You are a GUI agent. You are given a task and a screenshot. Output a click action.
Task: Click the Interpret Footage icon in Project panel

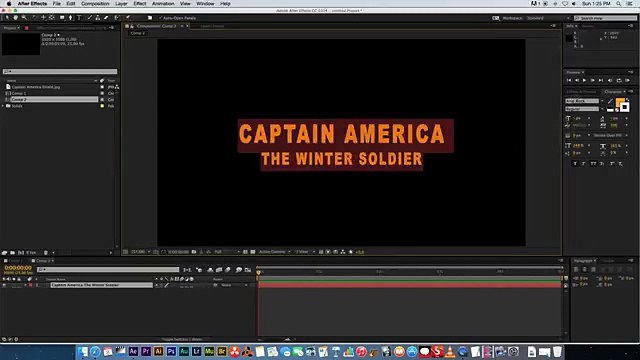(4, 253)
